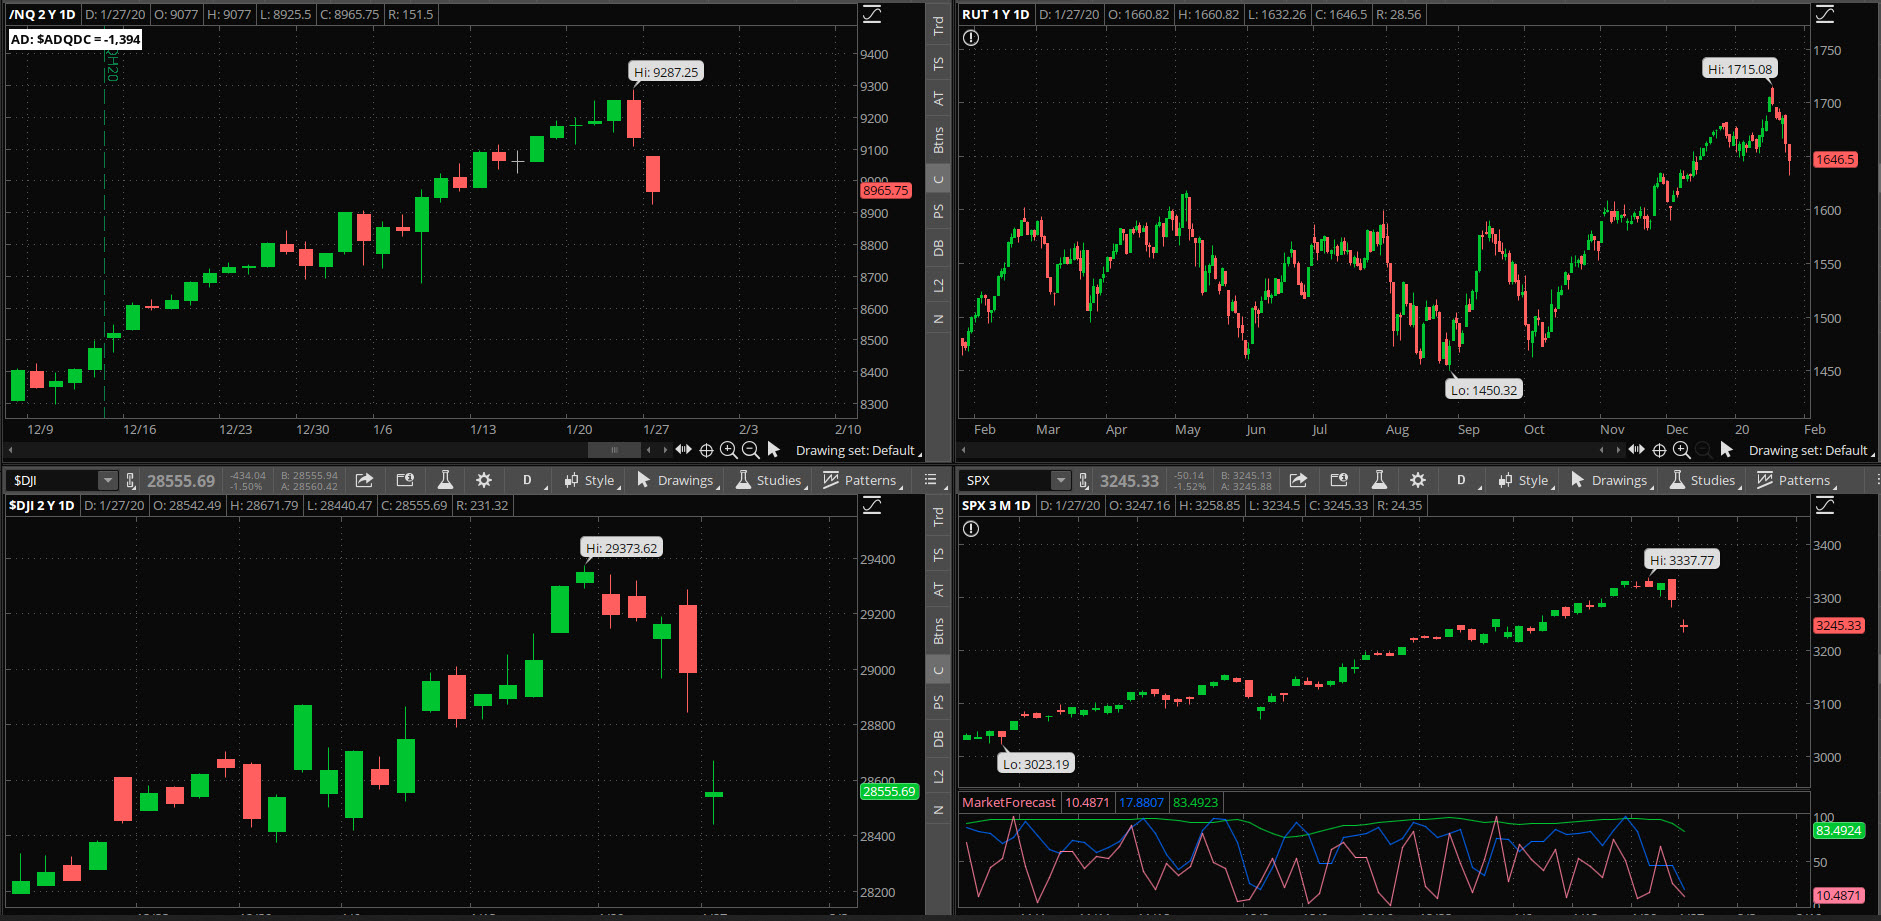Toggle PS sidebar button beside /NQ chart

point(938,212)
